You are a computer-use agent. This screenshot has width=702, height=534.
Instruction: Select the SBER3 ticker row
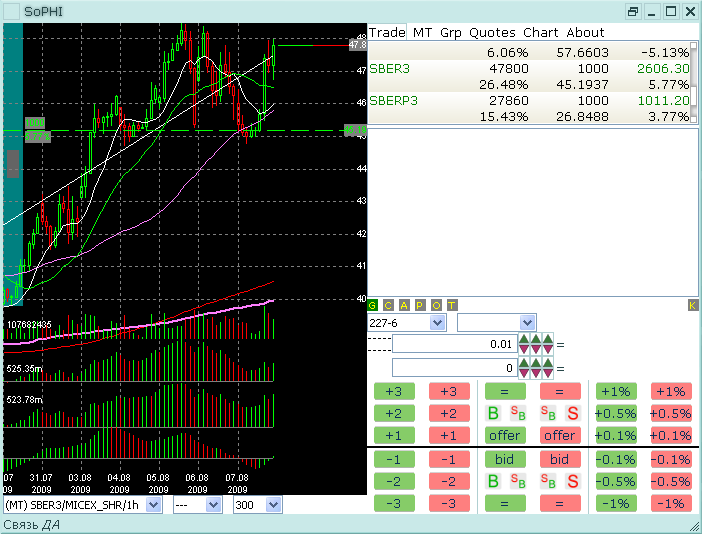[x=529, y=68]
